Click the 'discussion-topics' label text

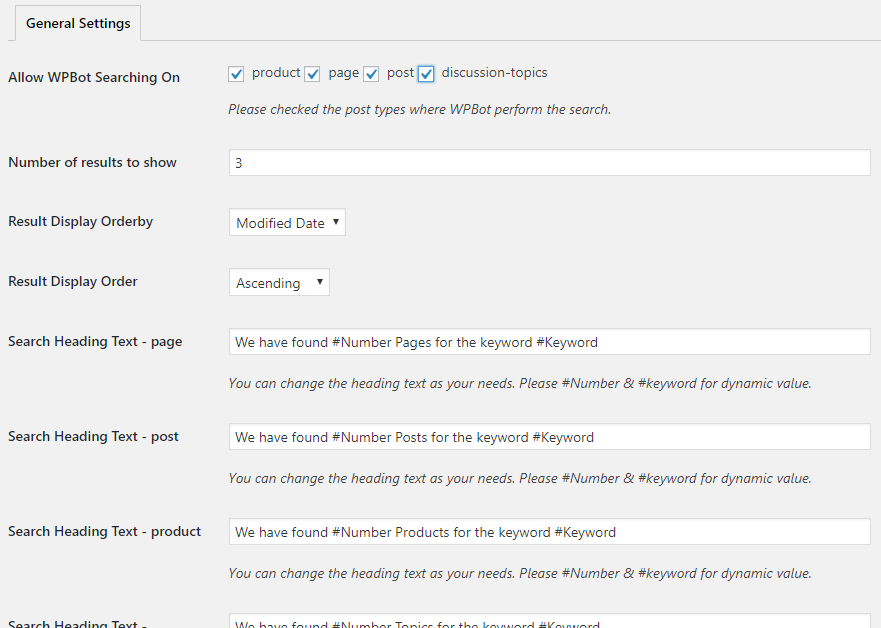[x=494, y=72]
